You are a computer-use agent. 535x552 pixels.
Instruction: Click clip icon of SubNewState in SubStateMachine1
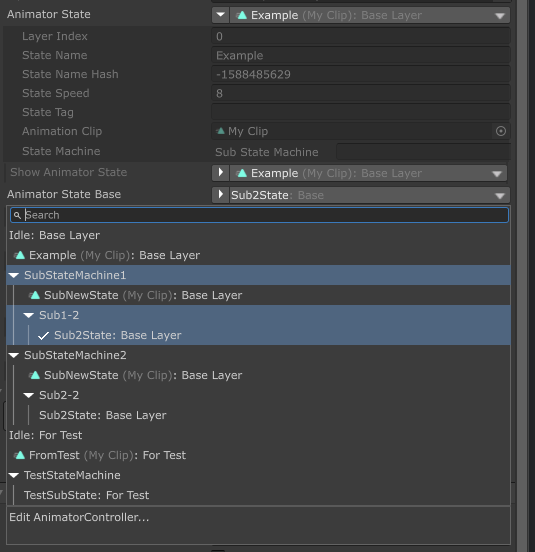[35, 295]
